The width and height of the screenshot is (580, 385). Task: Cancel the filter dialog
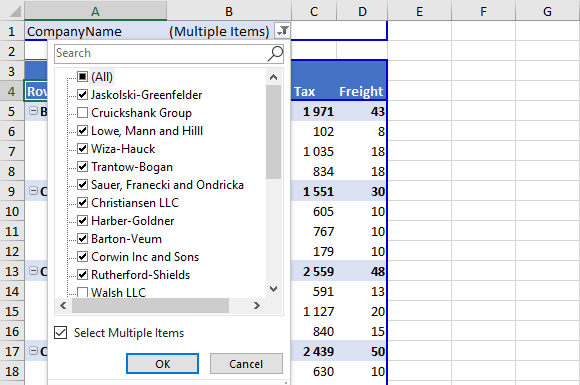246,364
